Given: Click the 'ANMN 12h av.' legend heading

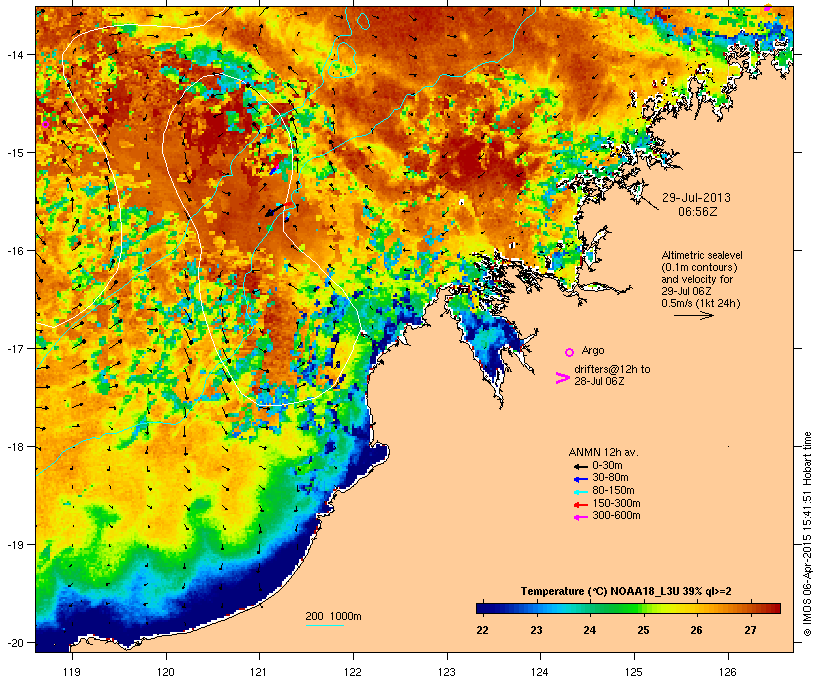Looking at the screenshot, I should (x=603, y=452).
